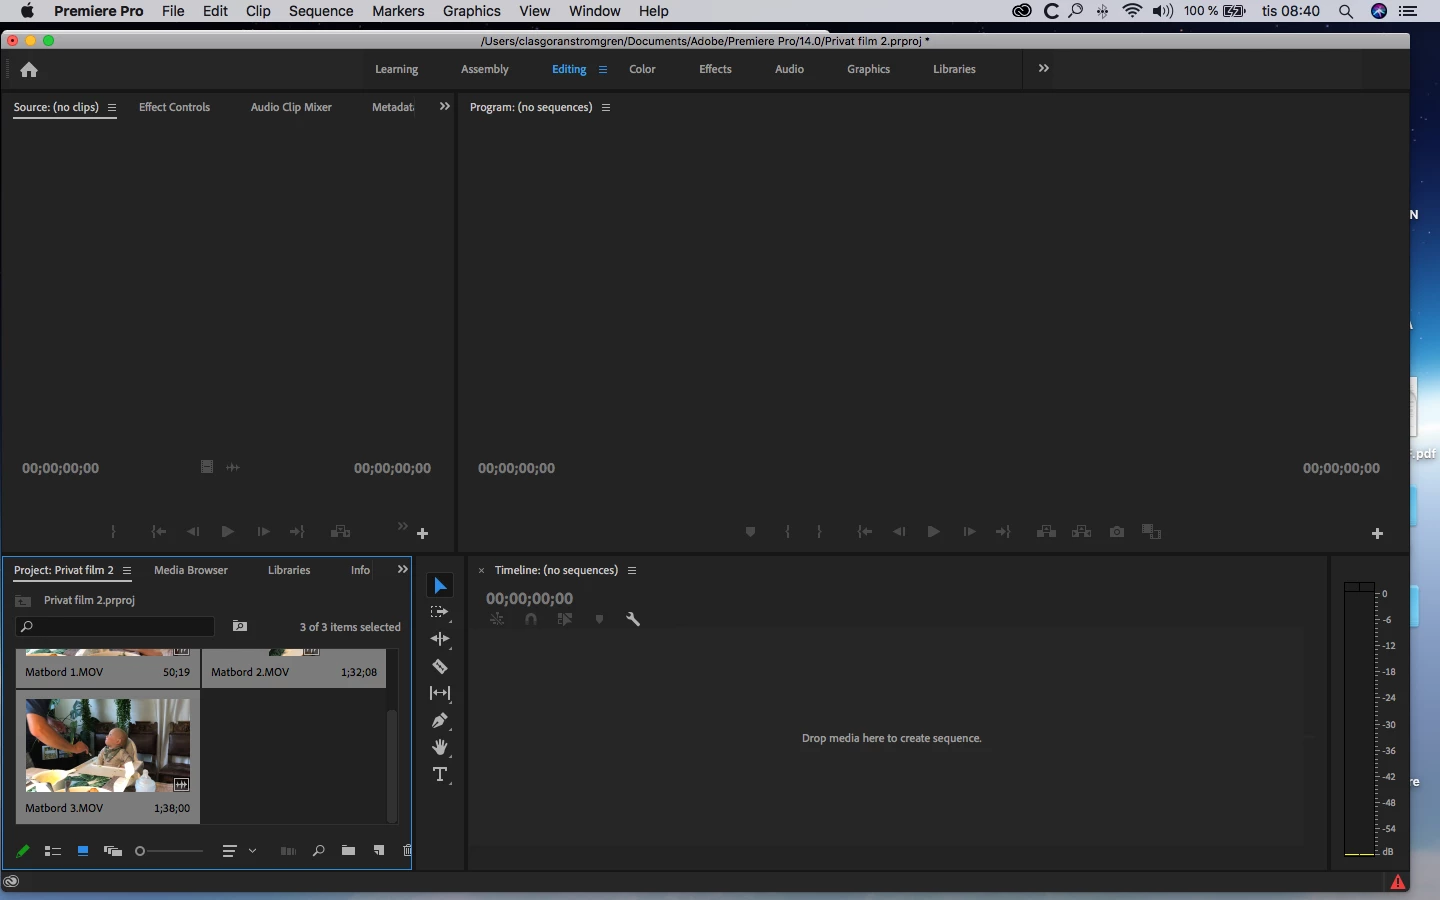The height and width of the screenshot is (900, 1440).
Task: Open Project panel hamburger menu
Action: [127, 571]
